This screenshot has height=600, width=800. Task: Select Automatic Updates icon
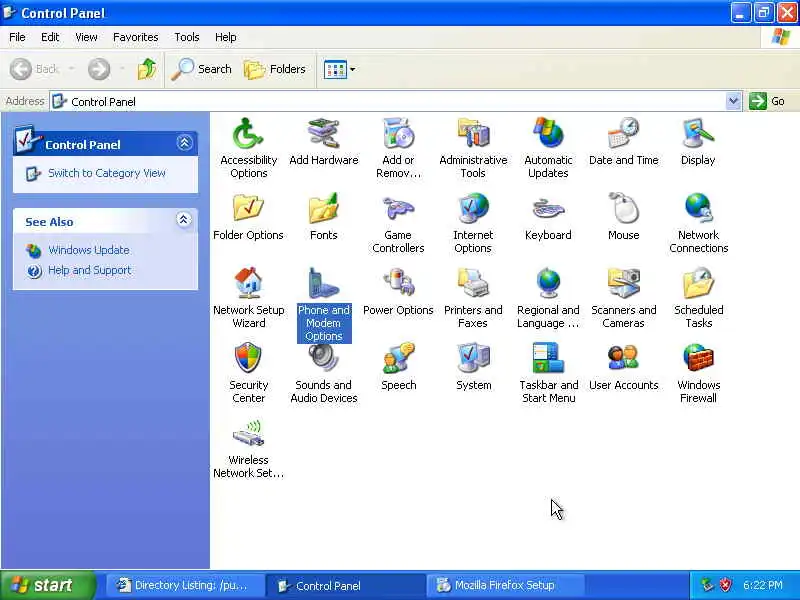[548, 148]
